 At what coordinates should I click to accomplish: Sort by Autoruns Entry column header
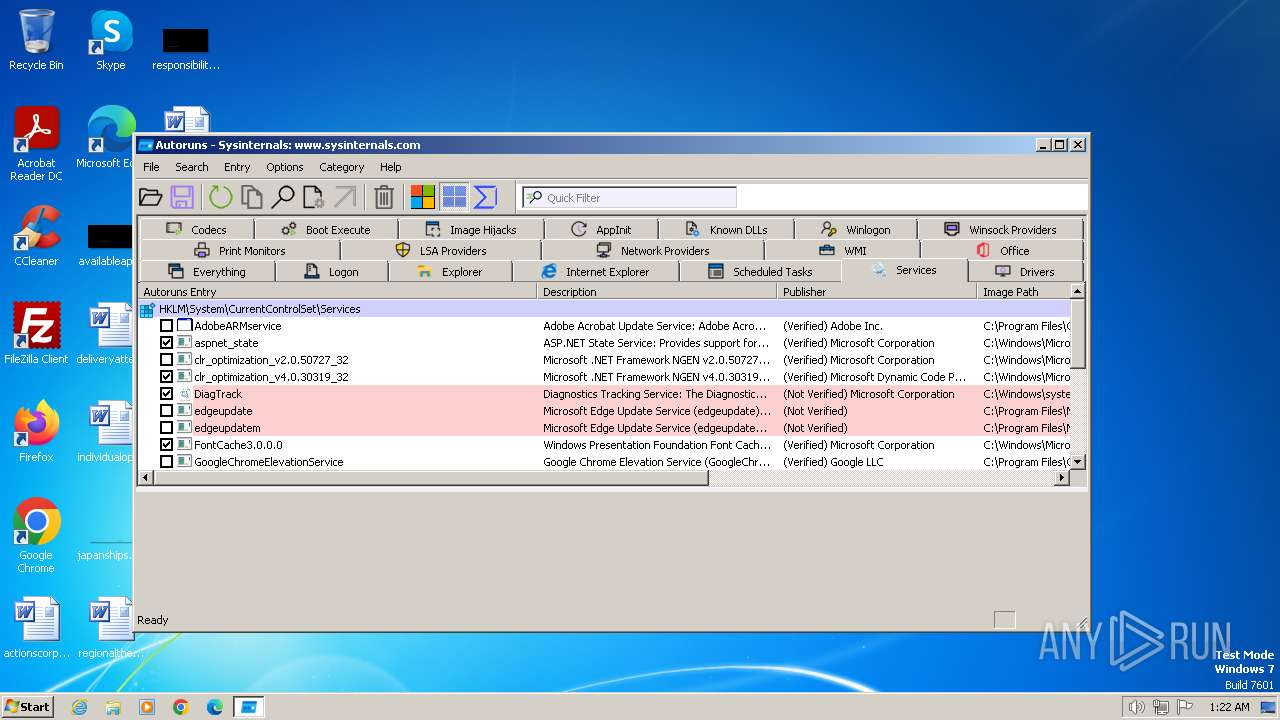[x=337, y=292]
